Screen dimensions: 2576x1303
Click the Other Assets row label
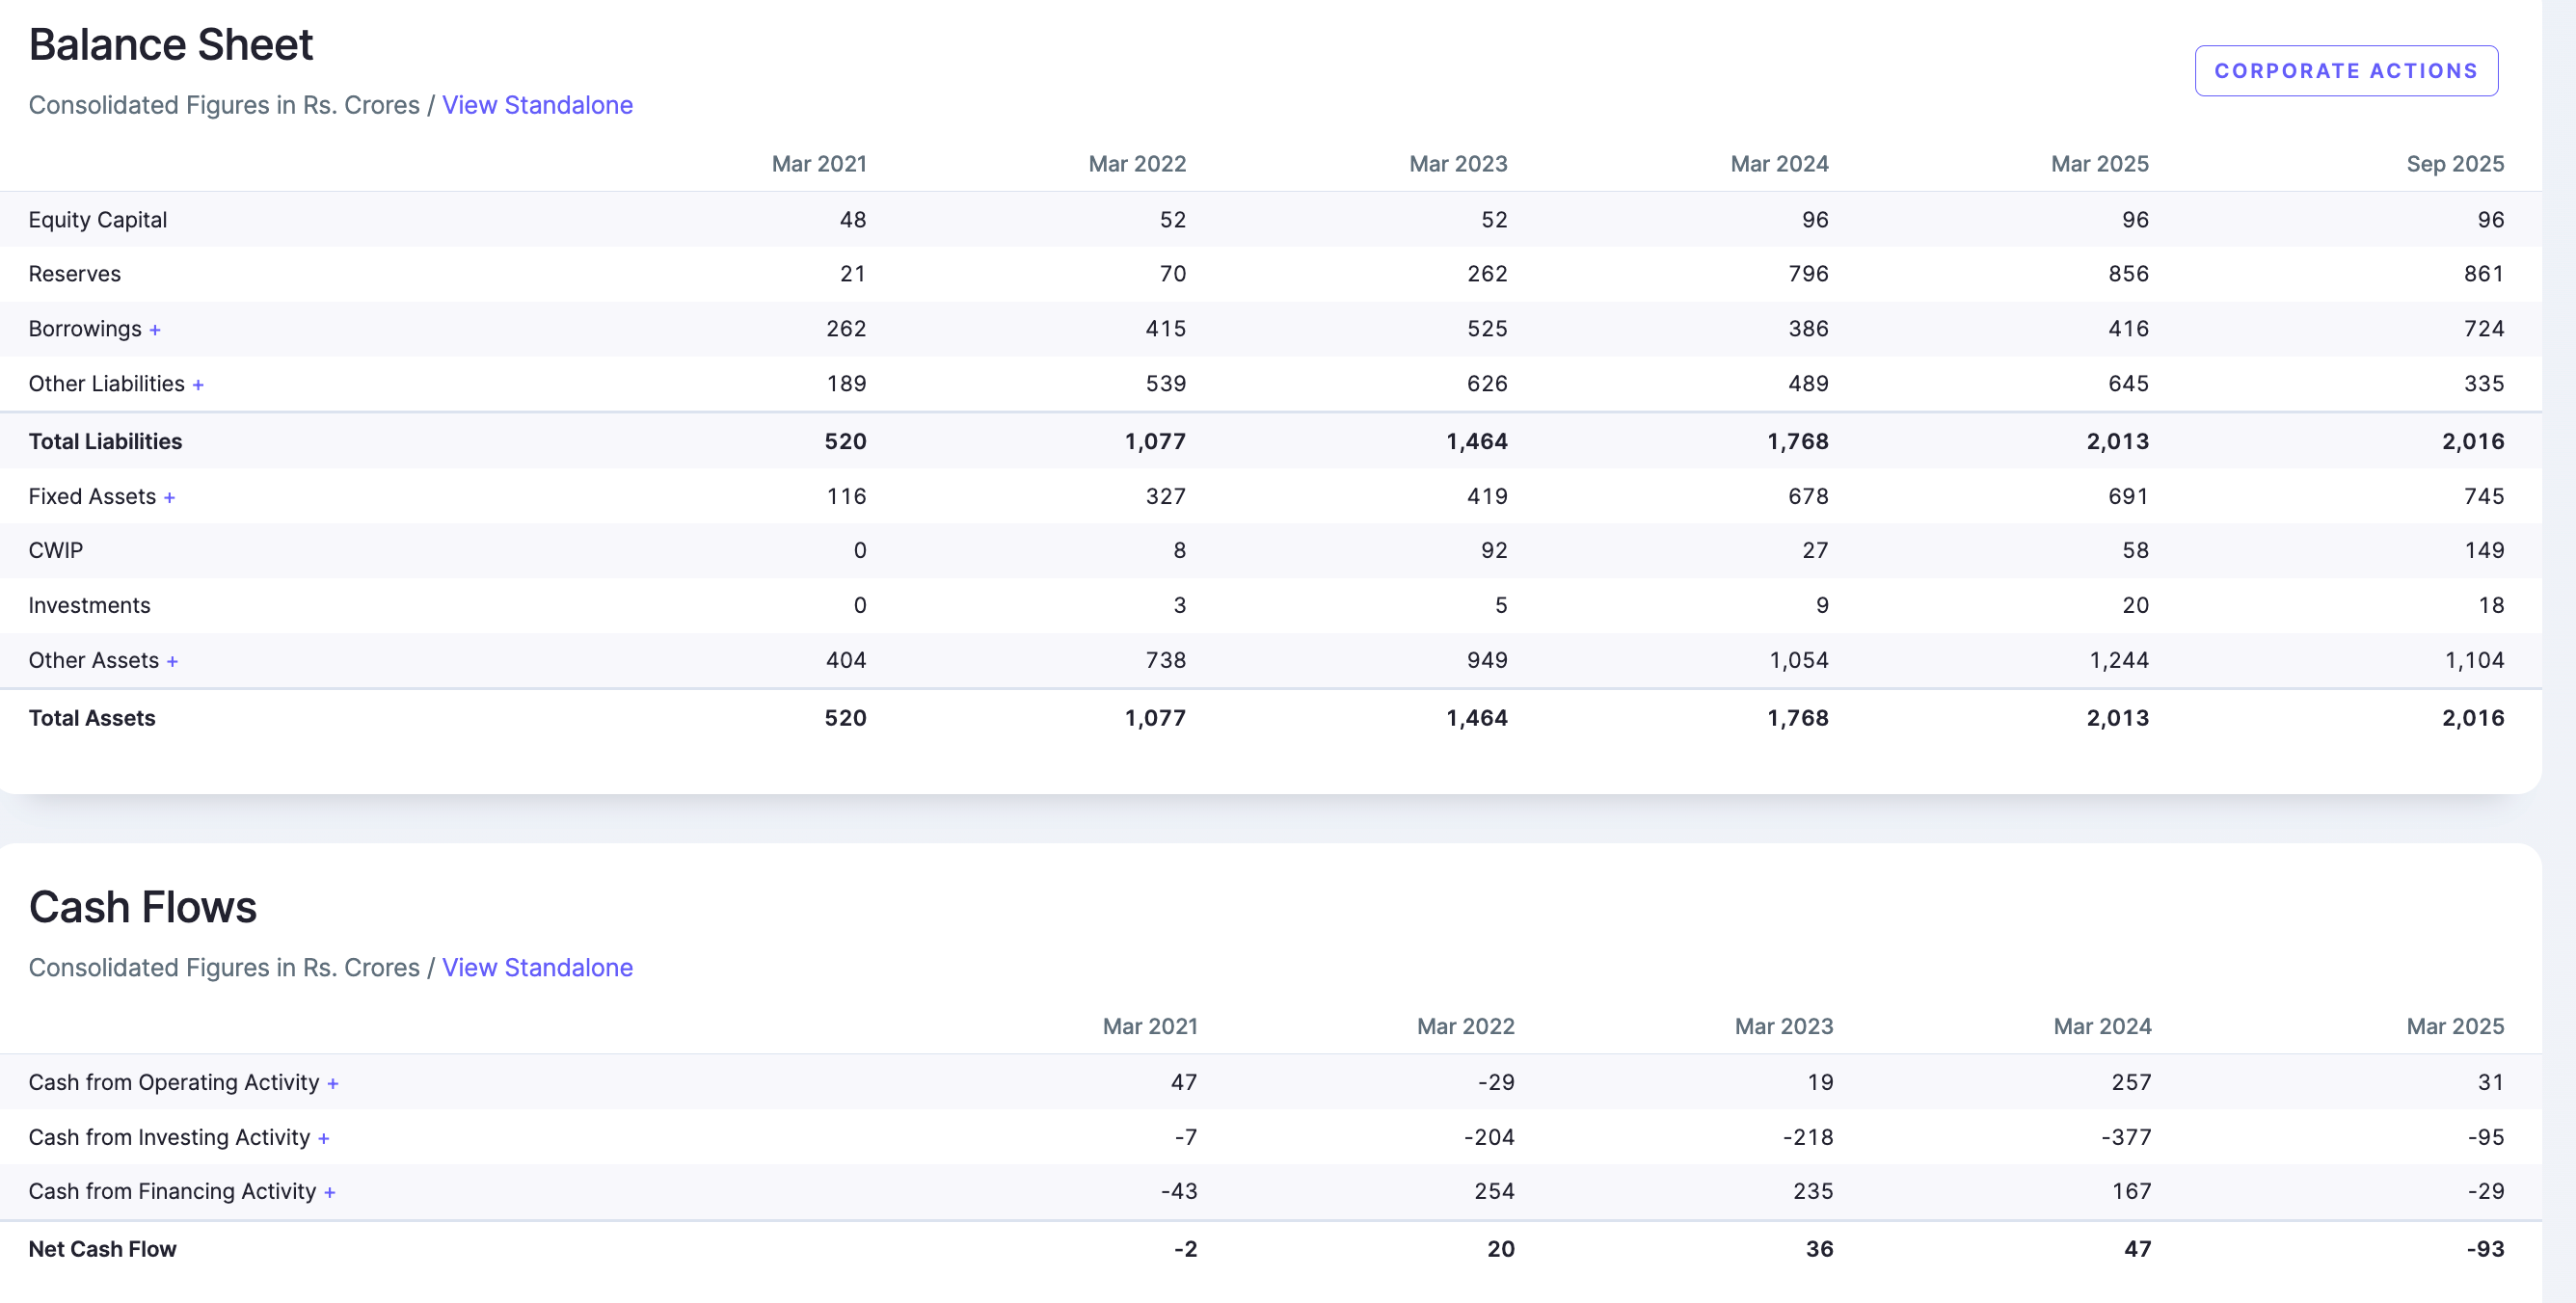tap(93, 661)
